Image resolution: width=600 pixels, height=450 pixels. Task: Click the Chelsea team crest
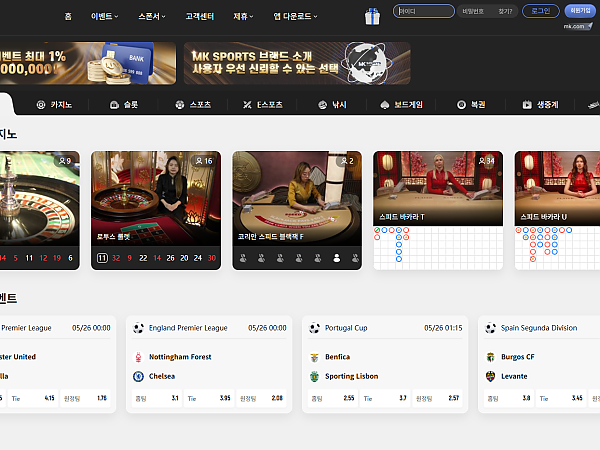point(138,376)
